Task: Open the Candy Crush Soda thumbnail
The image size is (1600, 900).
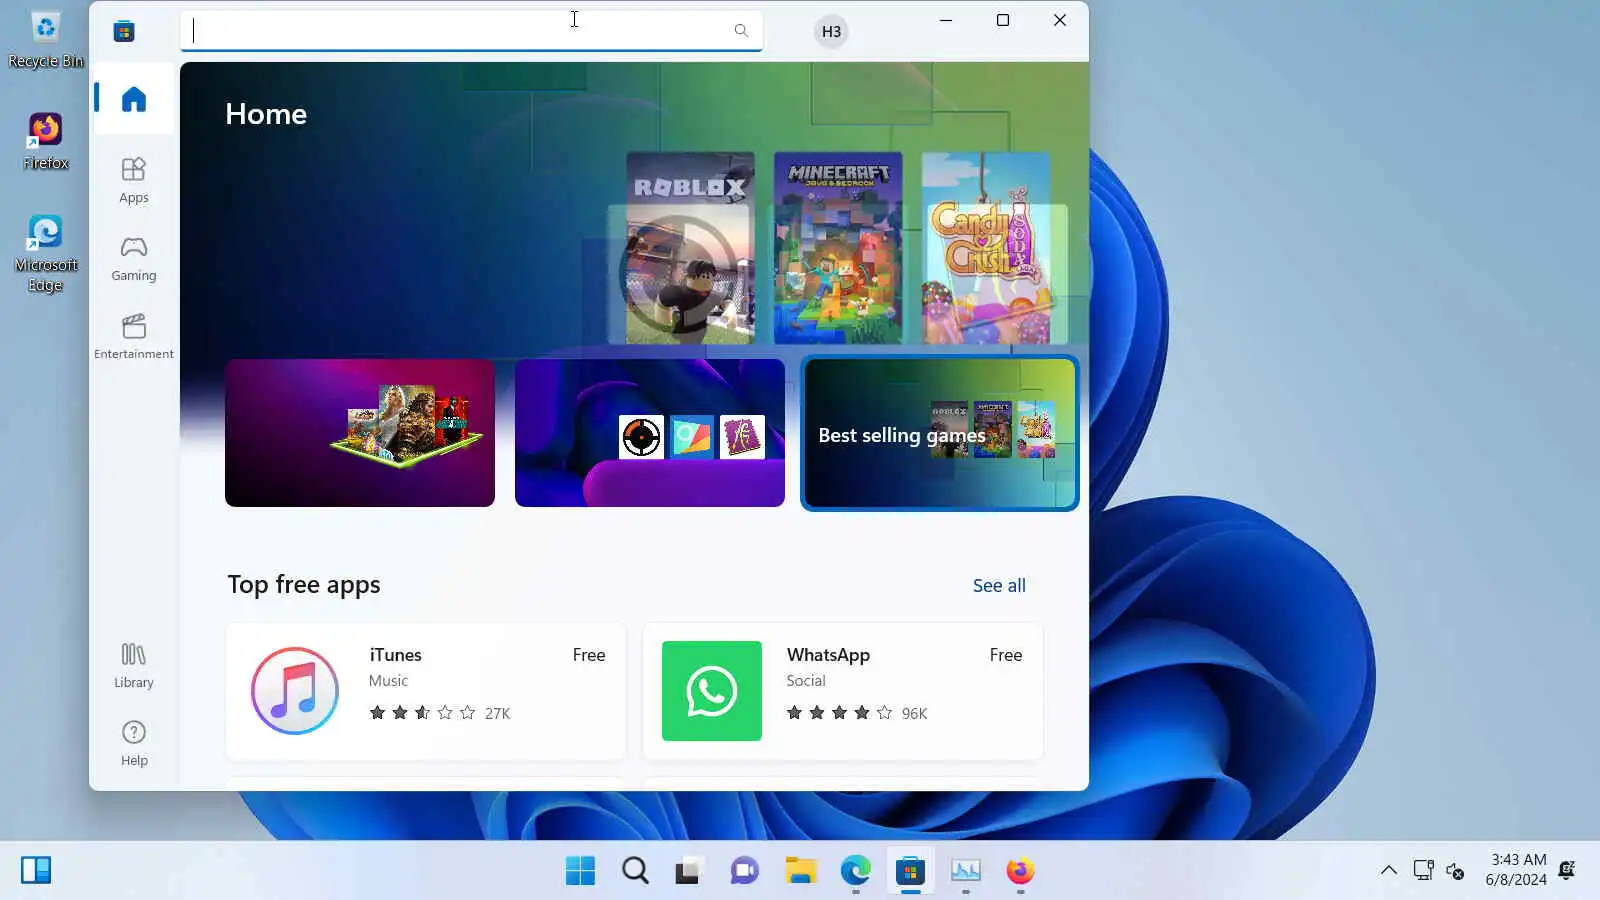Action: [986, 248]
